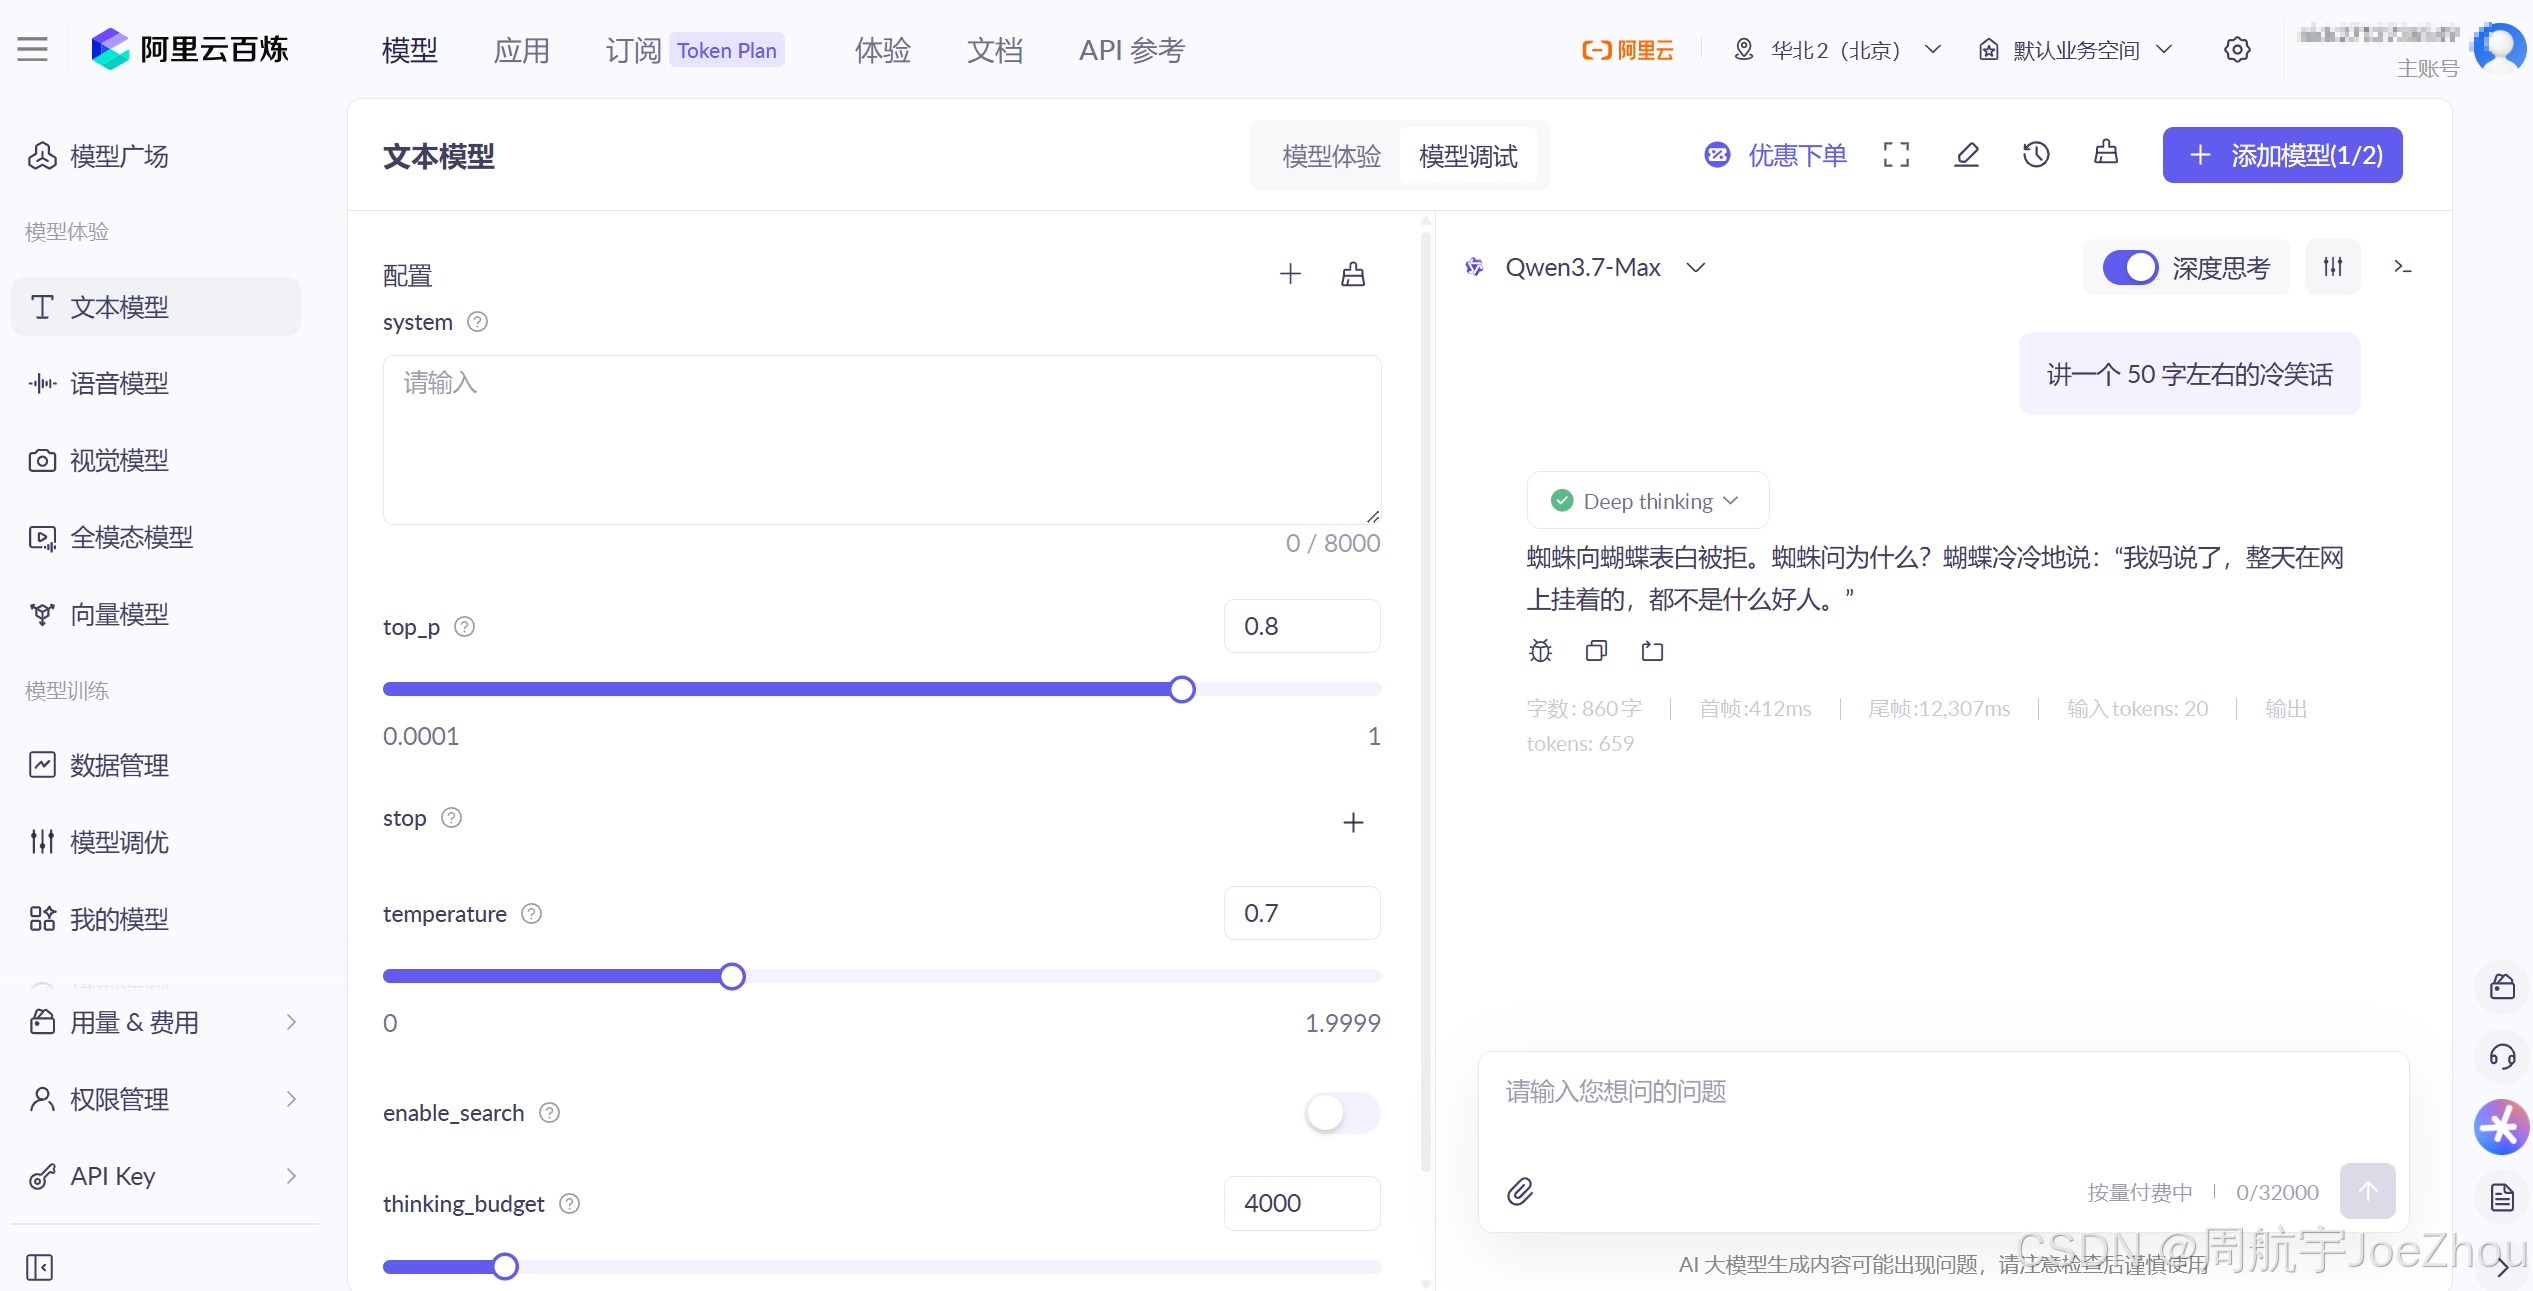2533x1291 pixels.
Task: Add a configuration with the plus icon next to 配置
Action: point(1290,274)
